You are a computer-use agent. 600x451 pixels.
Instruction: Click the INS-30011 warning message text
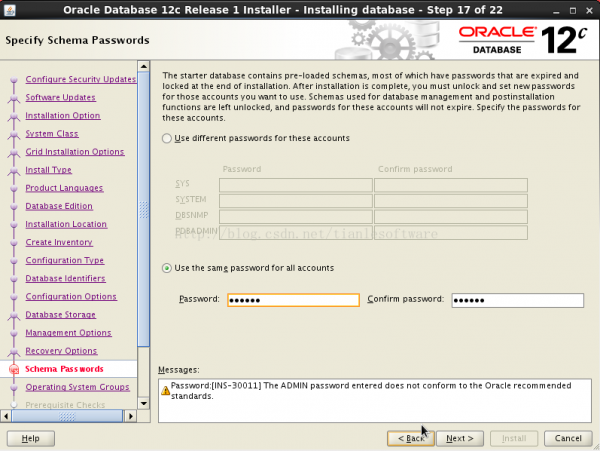pos(371,391)
